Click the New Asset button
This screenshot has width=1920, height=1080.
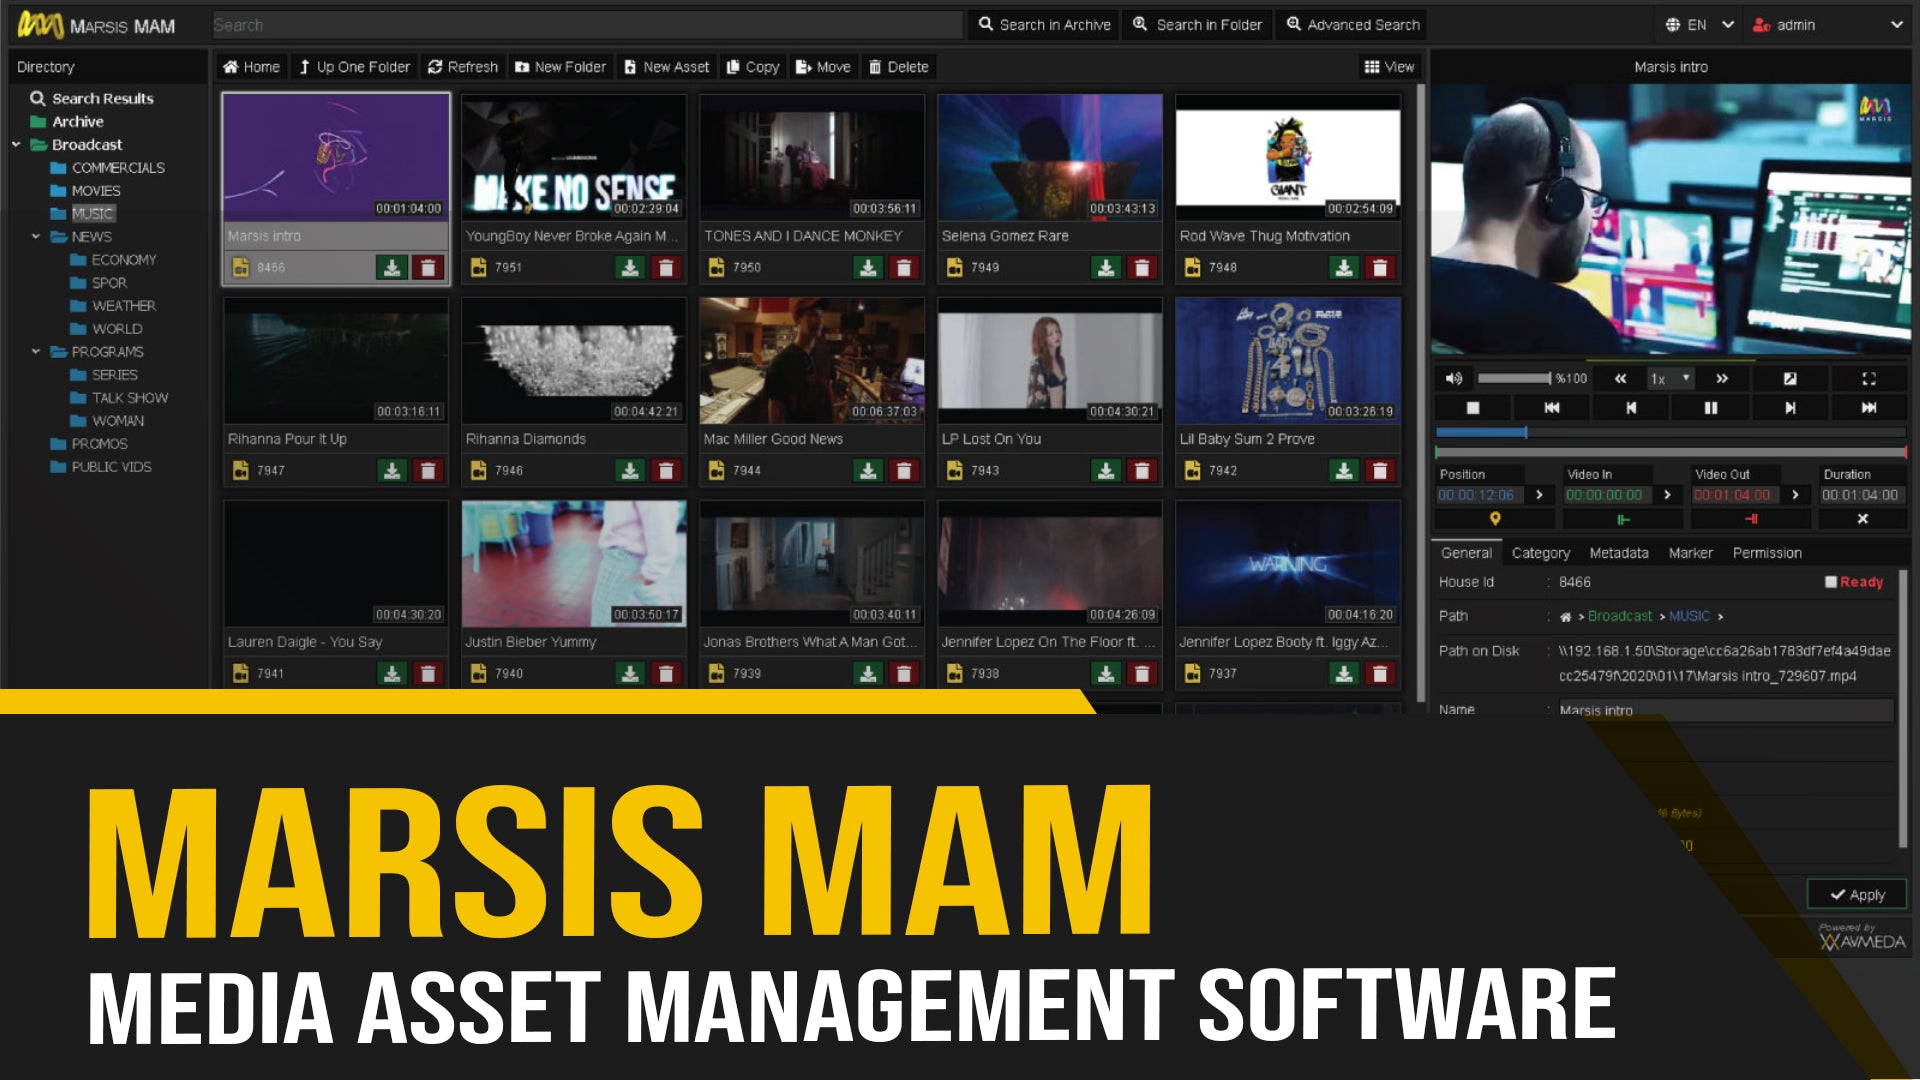point(667,67)
